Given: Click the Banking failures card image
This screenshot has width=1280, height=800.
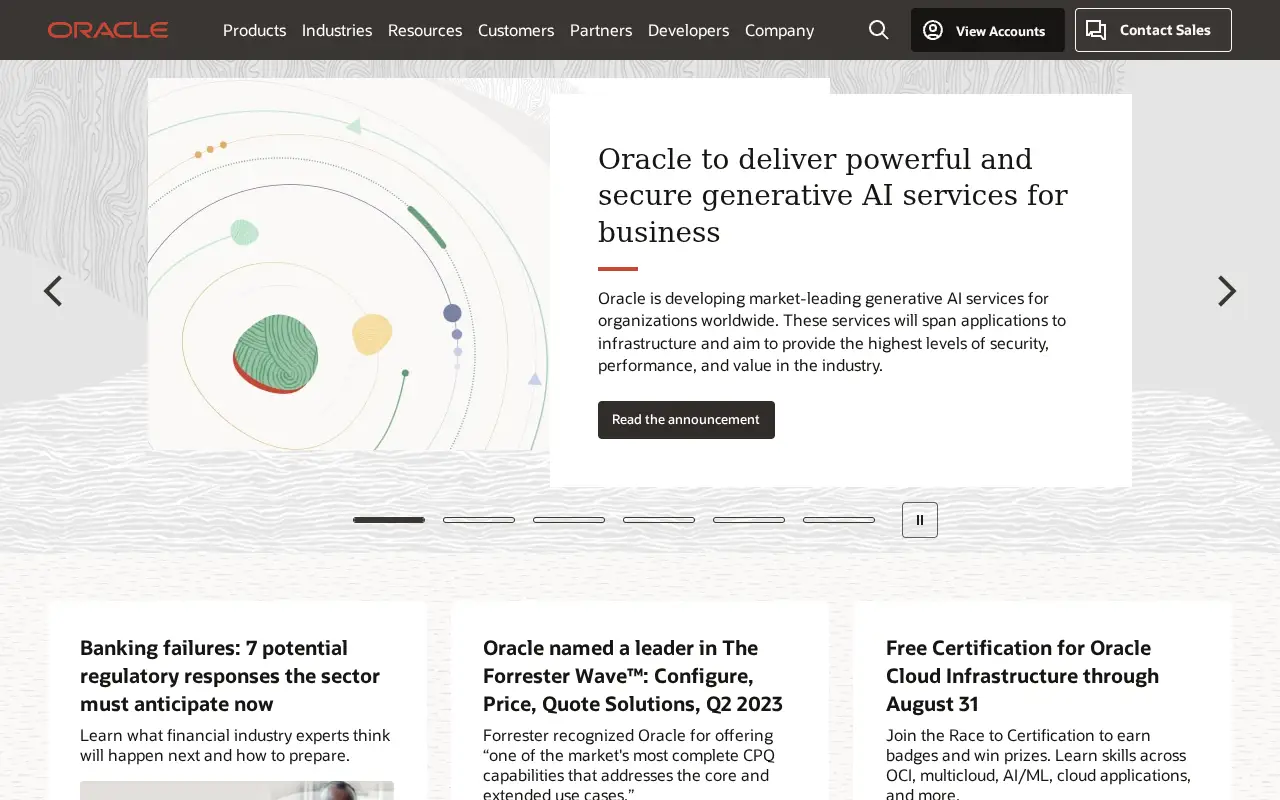Looking at the screenshot, I should point(237,790).
